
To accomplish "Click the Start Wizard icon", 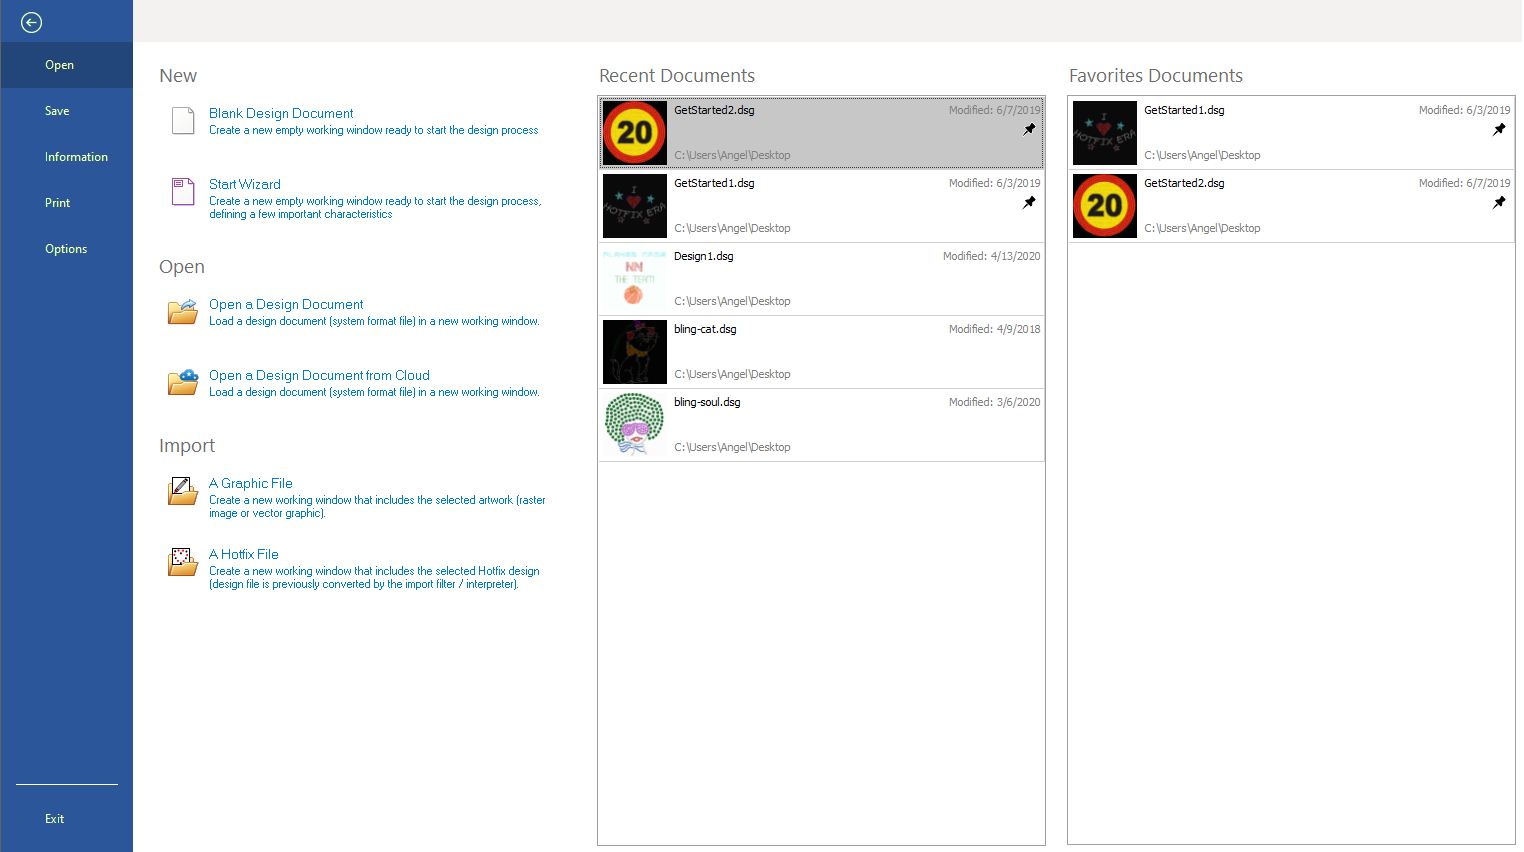I will coord(183,192).
